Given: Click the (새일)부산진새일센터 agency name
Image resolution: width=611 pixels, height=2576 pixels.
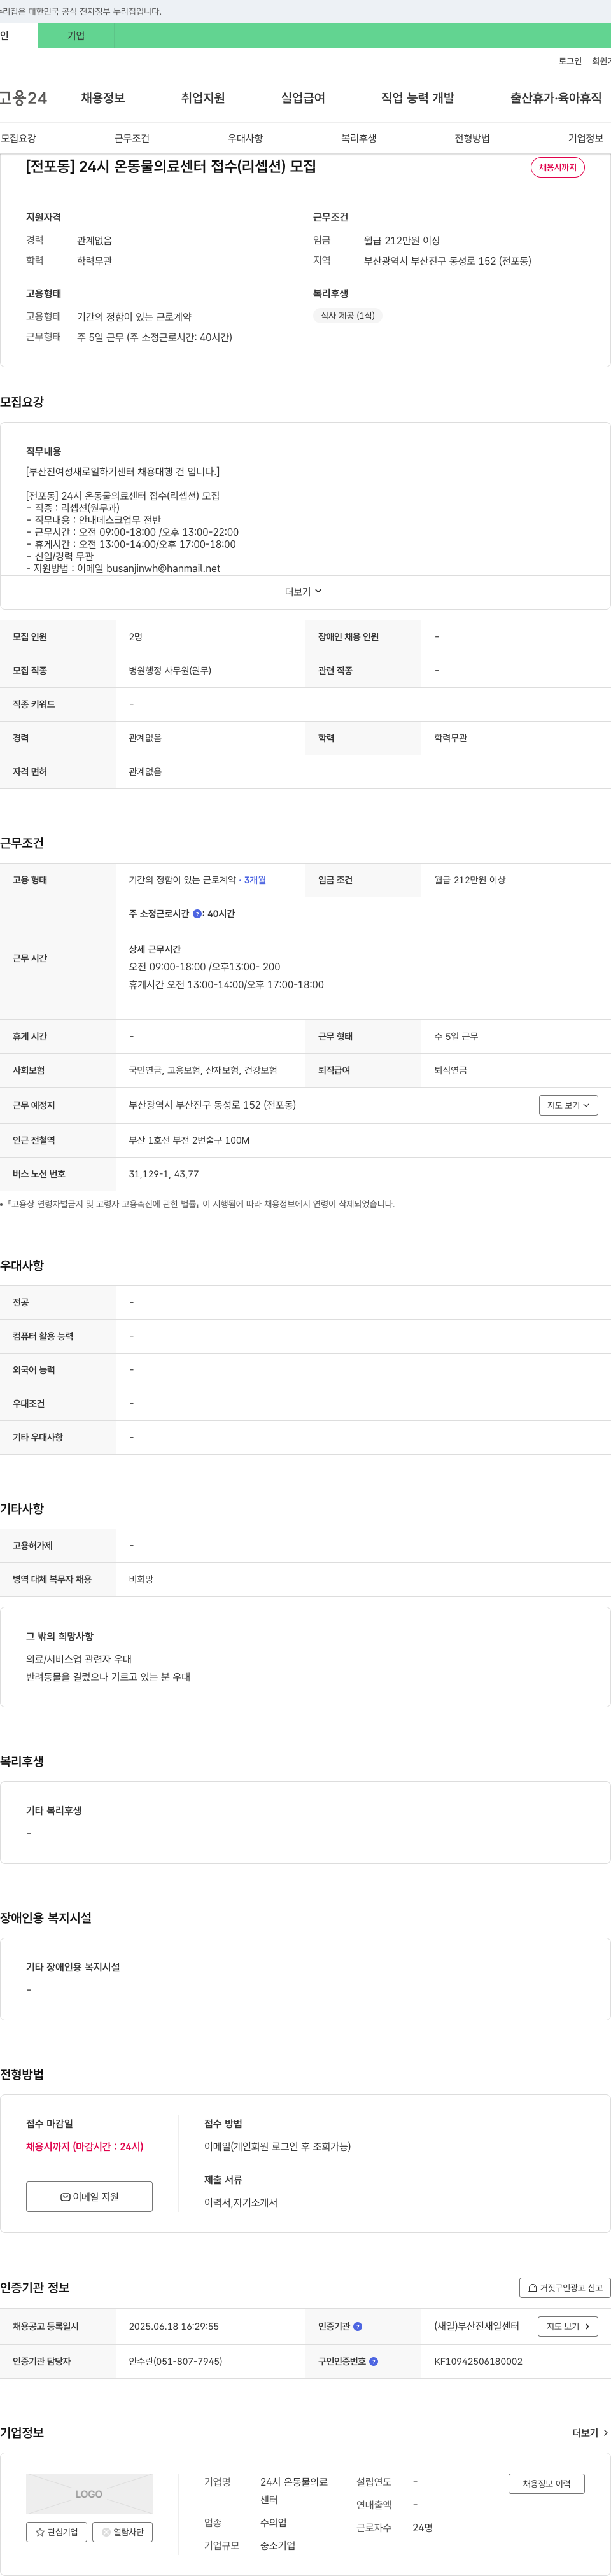Looking at the screenshot, I should 477,2326.
